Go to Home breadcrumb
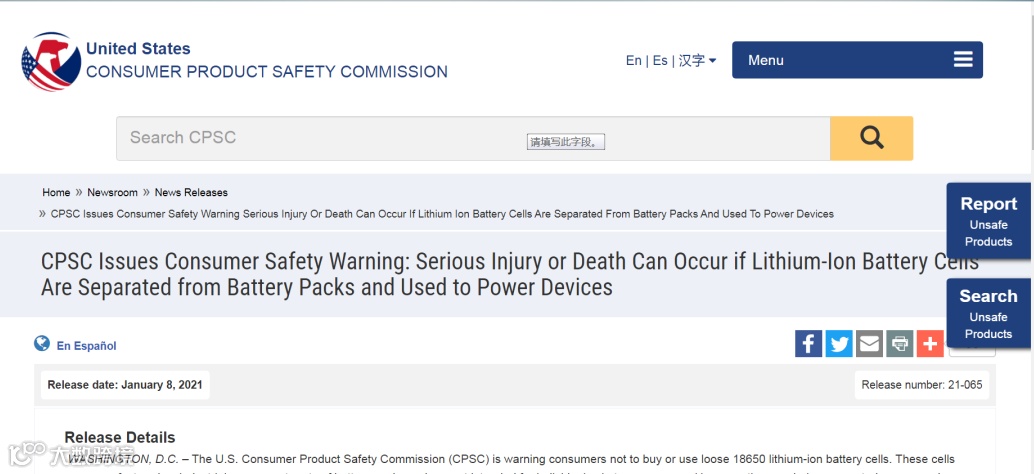 point(56,193)
